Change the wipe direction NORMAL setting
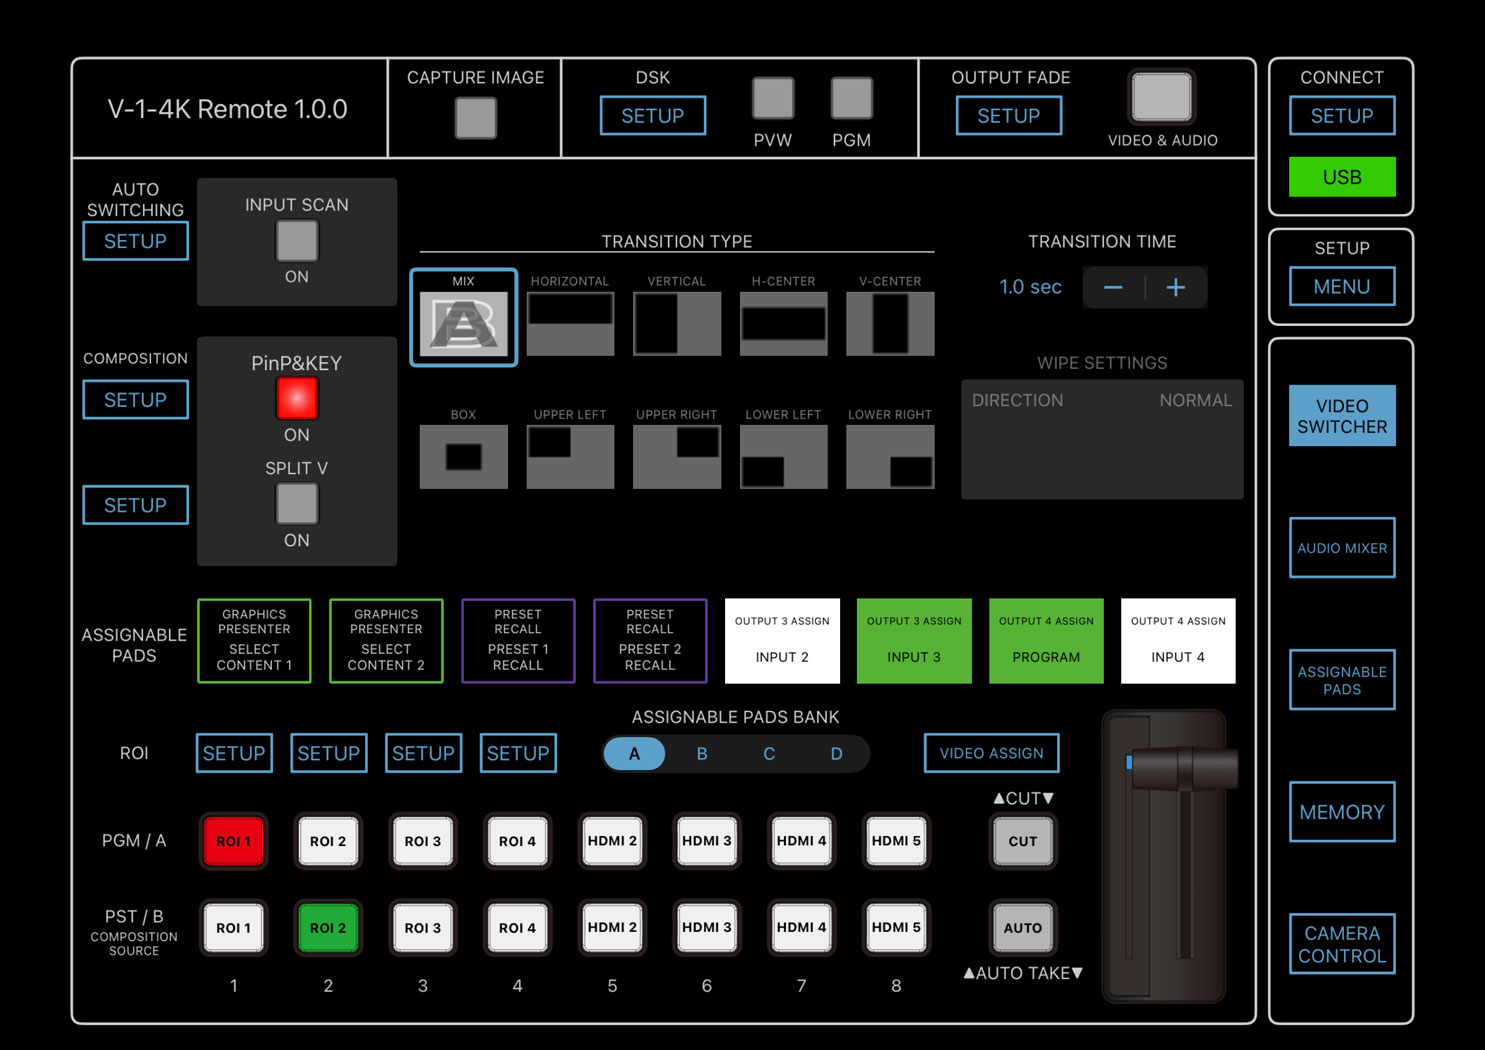Image resolution: width=1485 pixels, height=1050 pixels. coord(1195,400)
